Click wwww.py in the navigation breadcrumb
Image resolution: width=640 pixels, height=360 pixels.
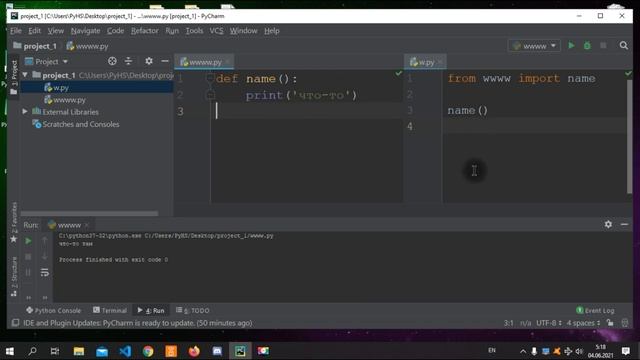pyautogui.click(x=87, y=46)
